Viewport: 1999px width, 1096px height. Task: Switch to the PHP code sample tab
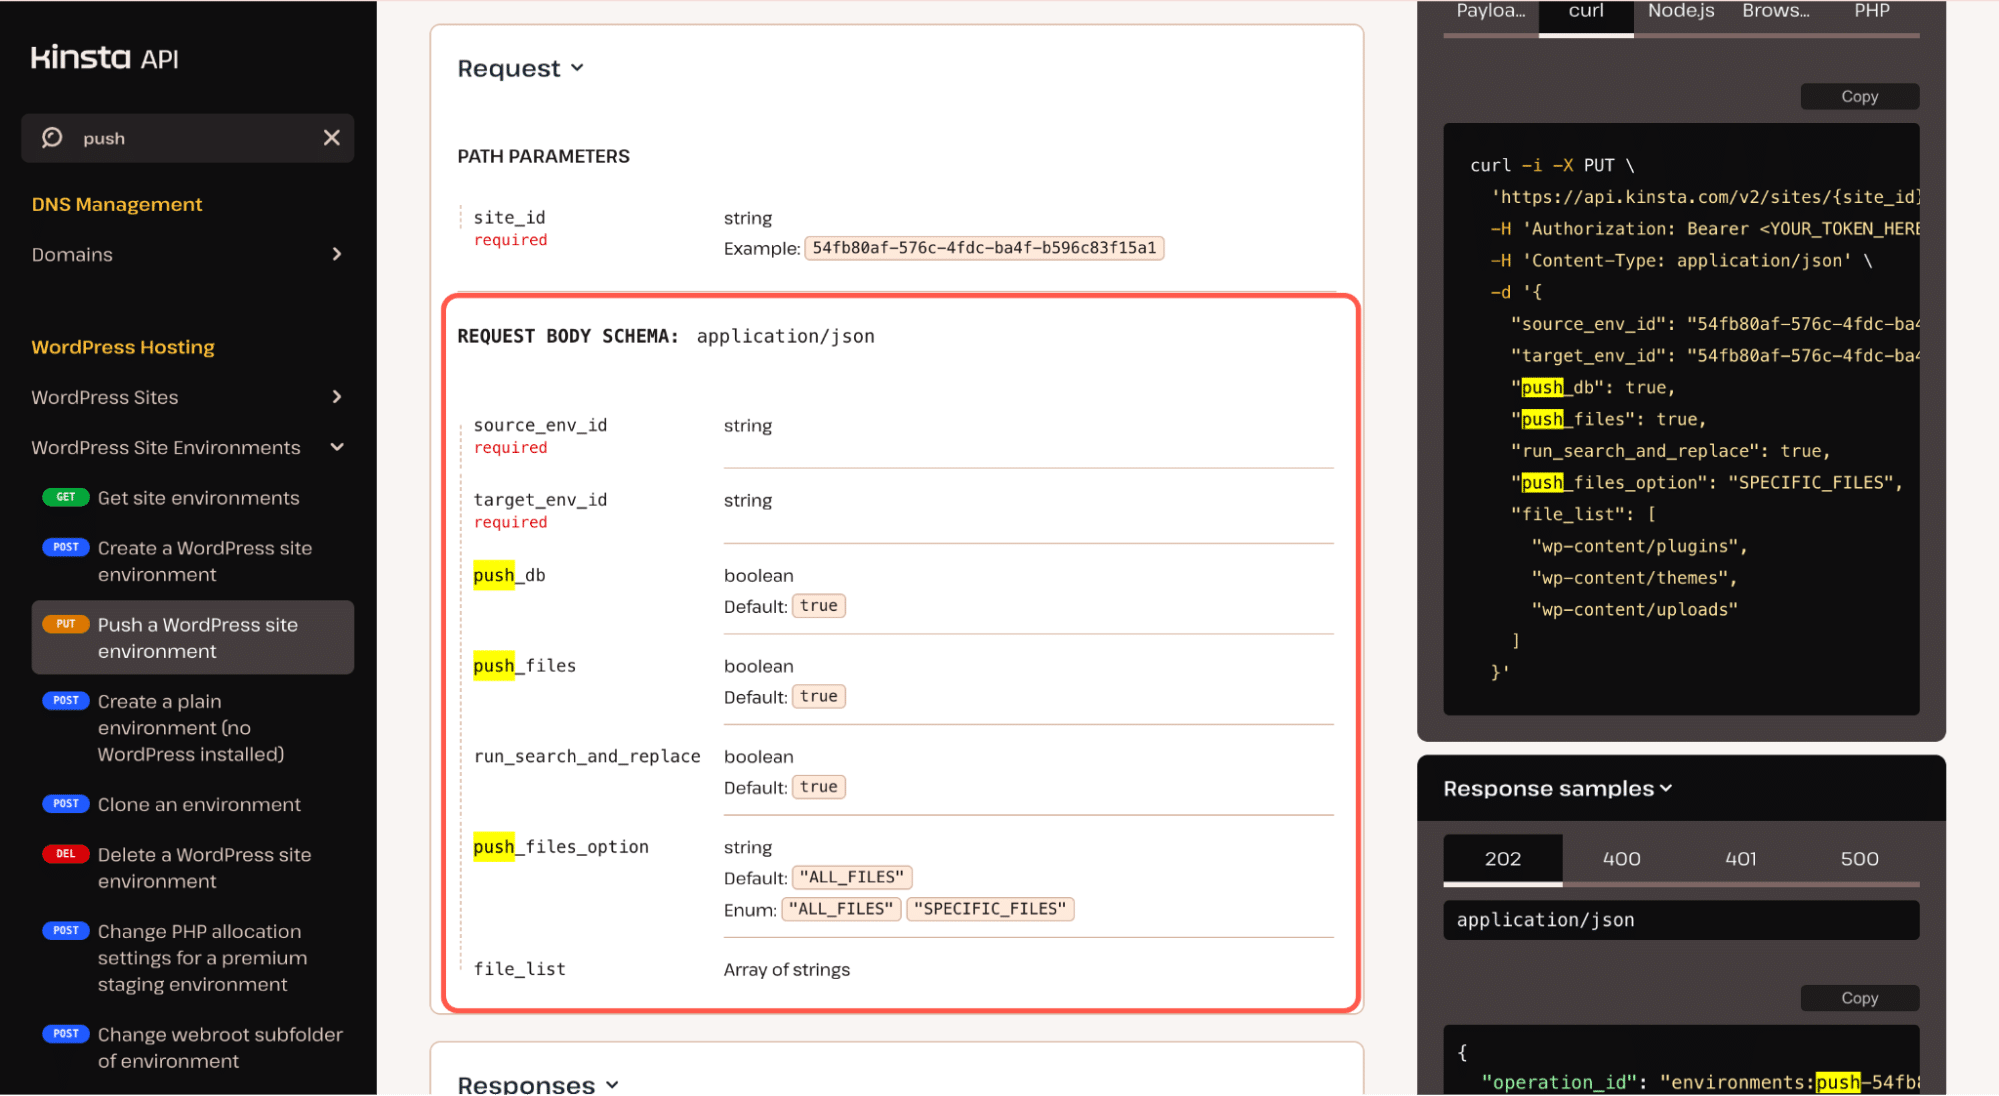click(x=1870, y=12)
